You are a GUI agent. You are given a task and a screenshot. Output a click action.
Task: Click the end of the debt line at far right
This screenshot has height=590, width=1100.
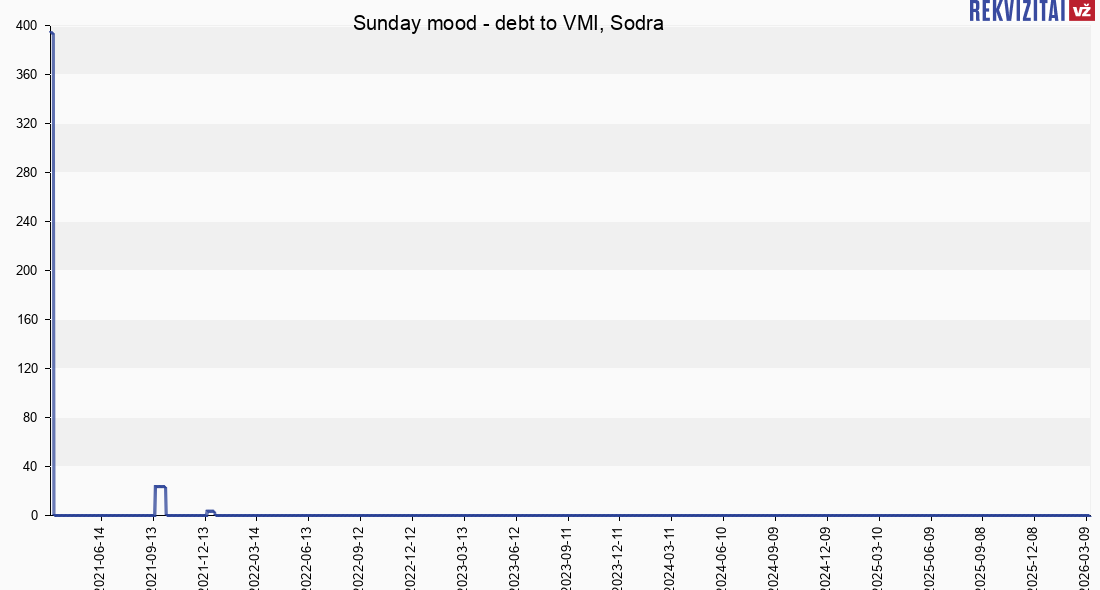1088,515
